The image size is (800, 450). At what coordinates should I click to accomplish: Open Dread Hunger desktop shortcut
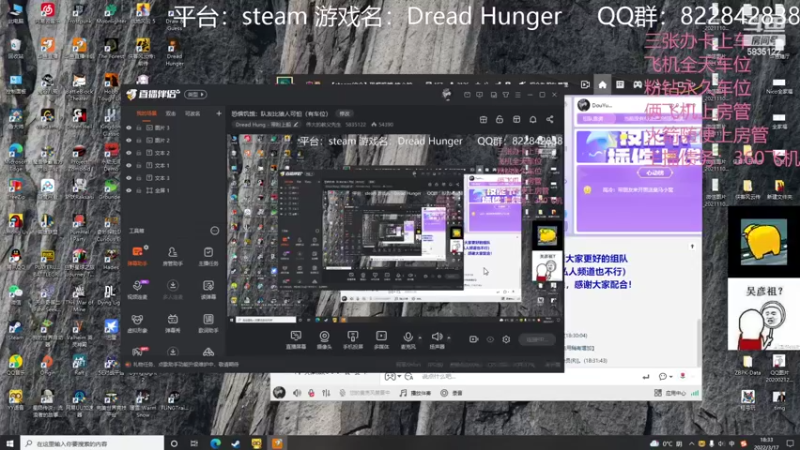pyautogui.click(x=174, y=53)
